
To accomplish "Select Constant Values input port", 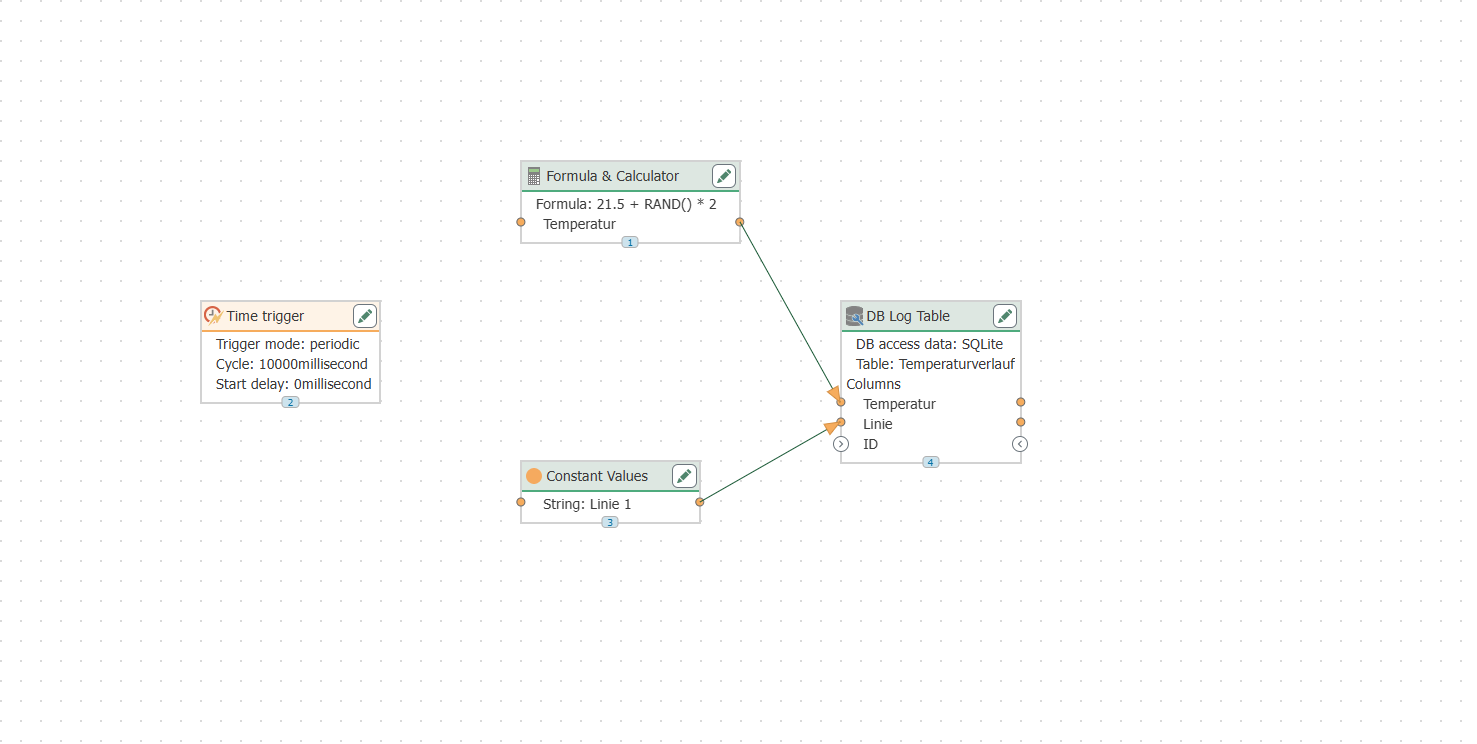I will (x=521, y=502).
